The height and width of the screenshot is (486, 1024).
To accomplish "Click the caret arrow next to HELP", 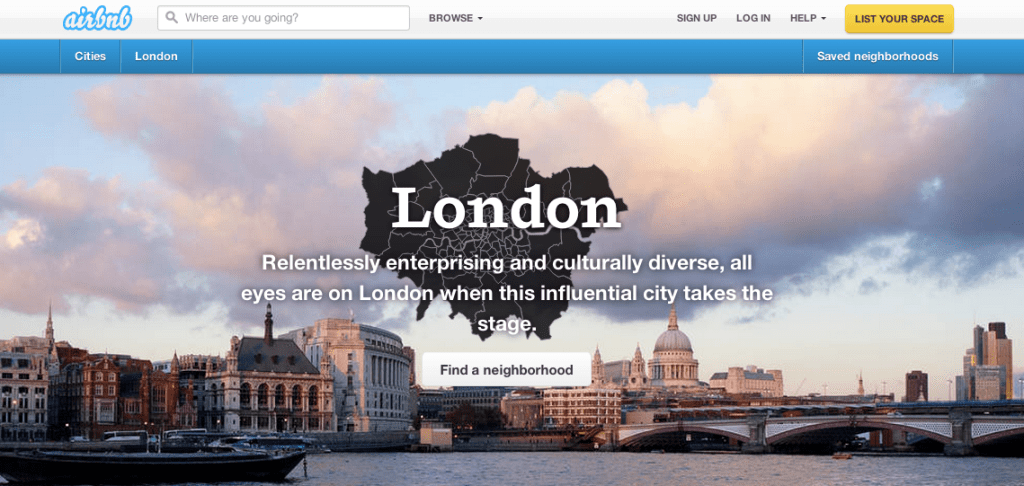I will click(x=824, y=19).
